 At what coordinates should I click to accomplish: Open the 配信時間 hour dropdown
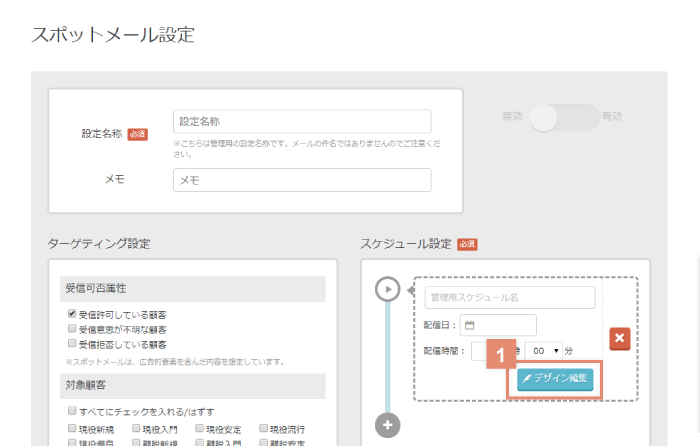pos(480,352)
